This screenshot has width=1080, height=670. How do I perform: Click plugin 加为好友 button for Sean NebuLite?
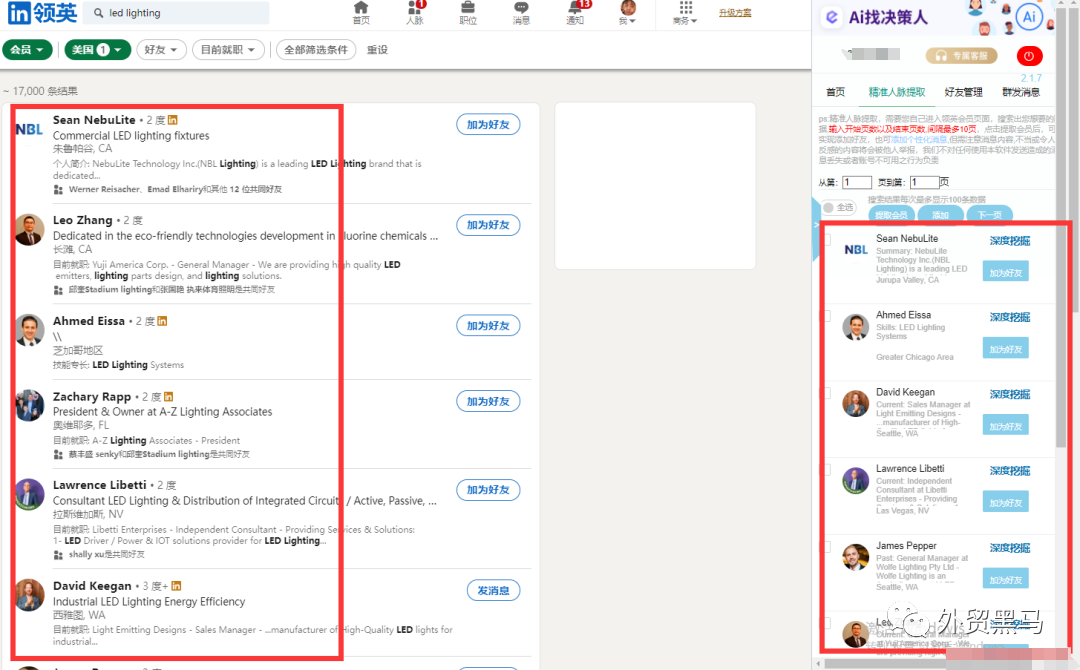click(1006, 273)
